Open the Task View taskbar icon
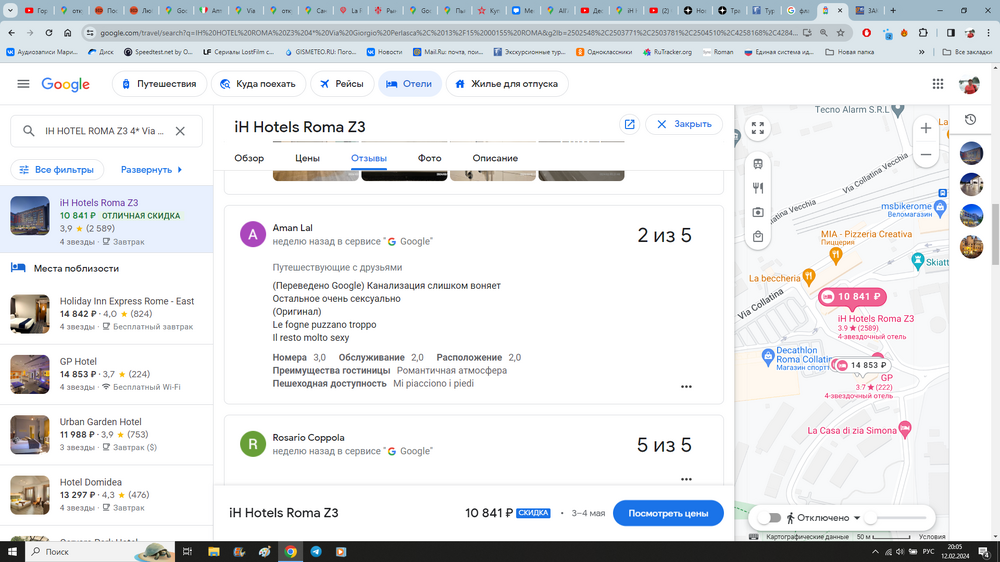This screenshot has height=562, width=1000. click(x=187, y=552)
